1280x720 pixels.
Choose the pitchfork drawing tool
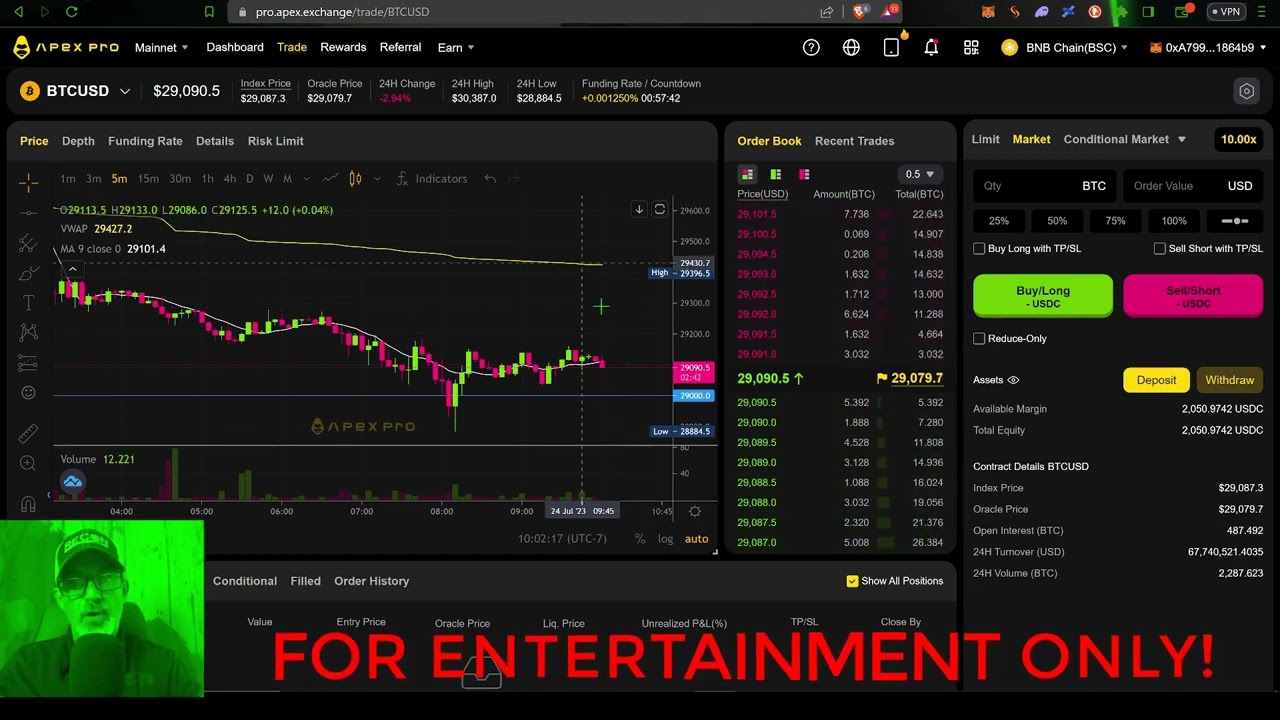[28, 243]
